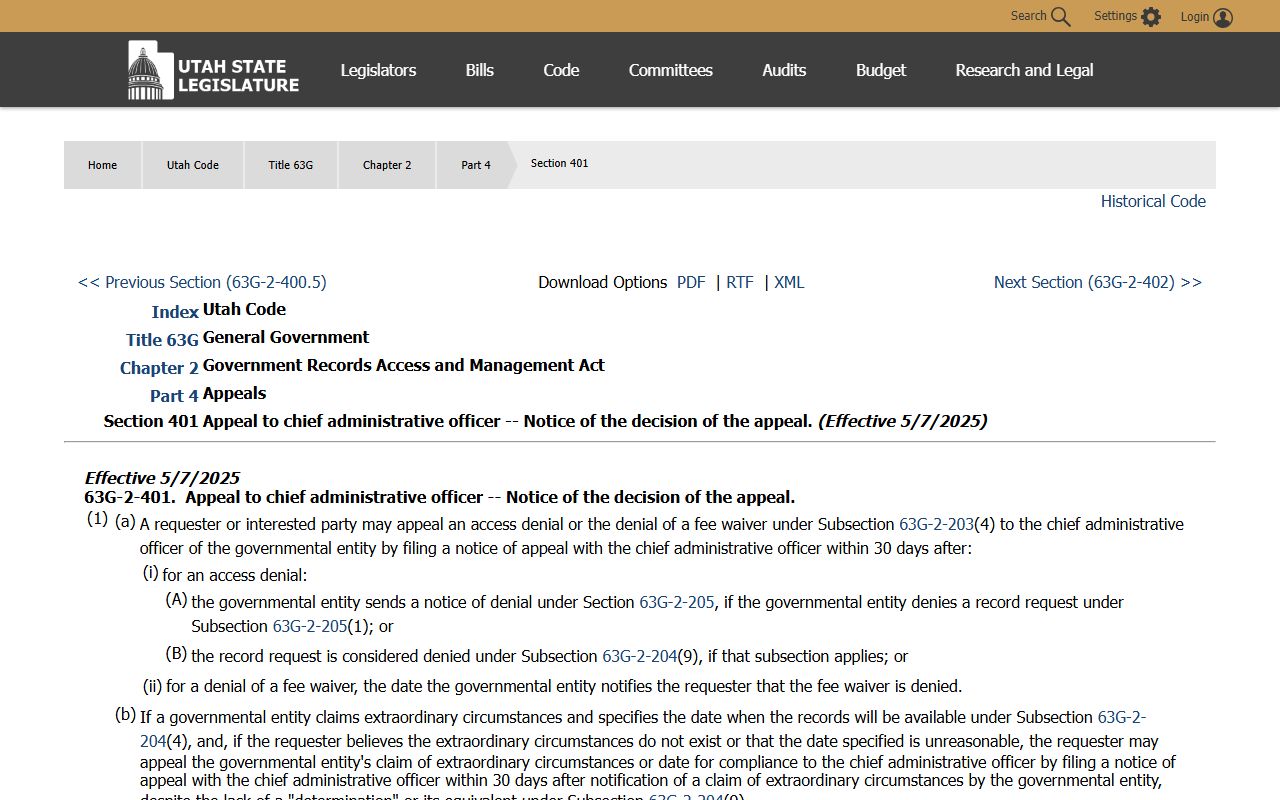The image size is (1280, 800).
Task: Open the Bills menu
Action: pyautogui.click(x=480, y=70)
